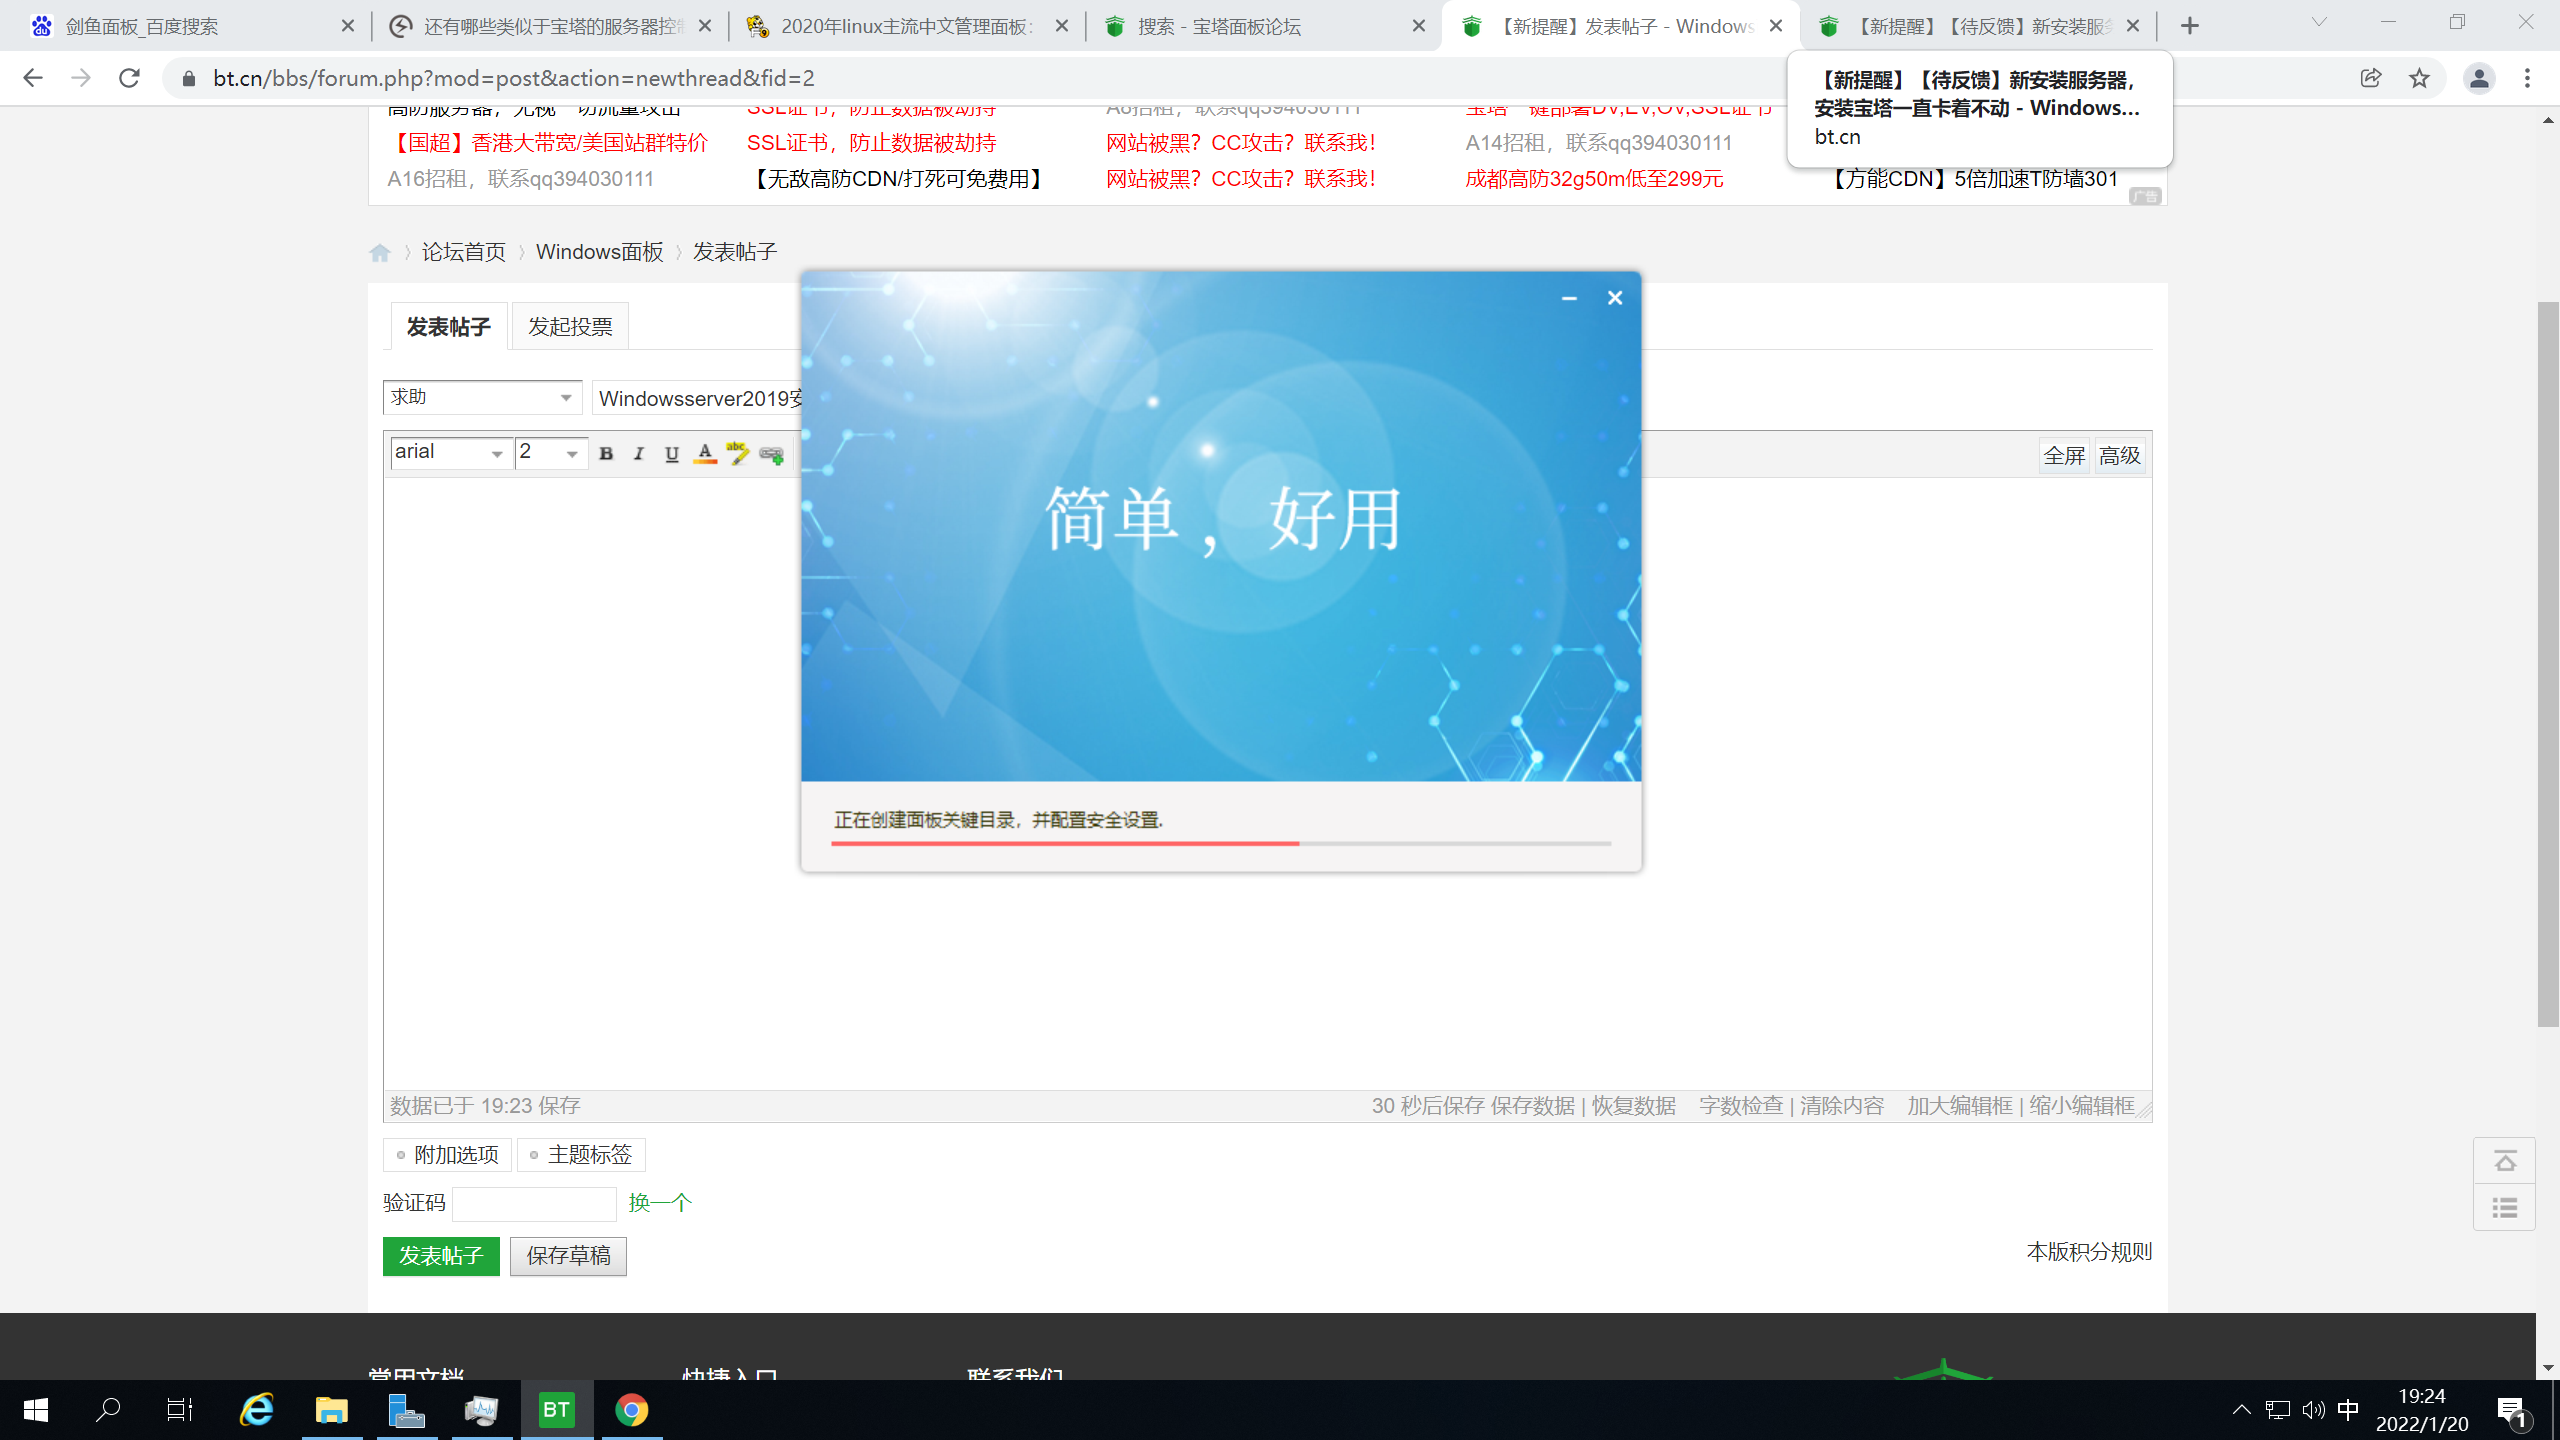2560x1440 pixels.
Task: Open the arial font family dropdown
Action: (451, 453)
